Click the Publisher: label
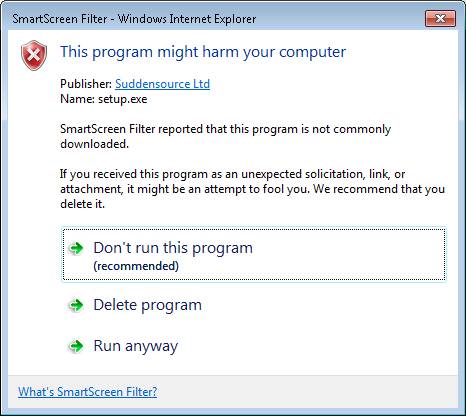This screenshot has height=416, width=466. click(x=86, y=84)
